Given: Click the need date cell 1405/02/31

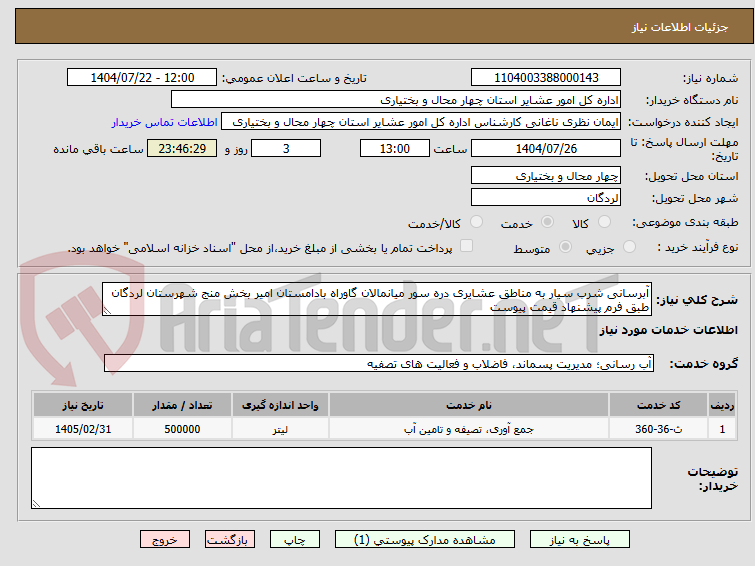Looking at the screenshot, I should click(x=83, y=429).
